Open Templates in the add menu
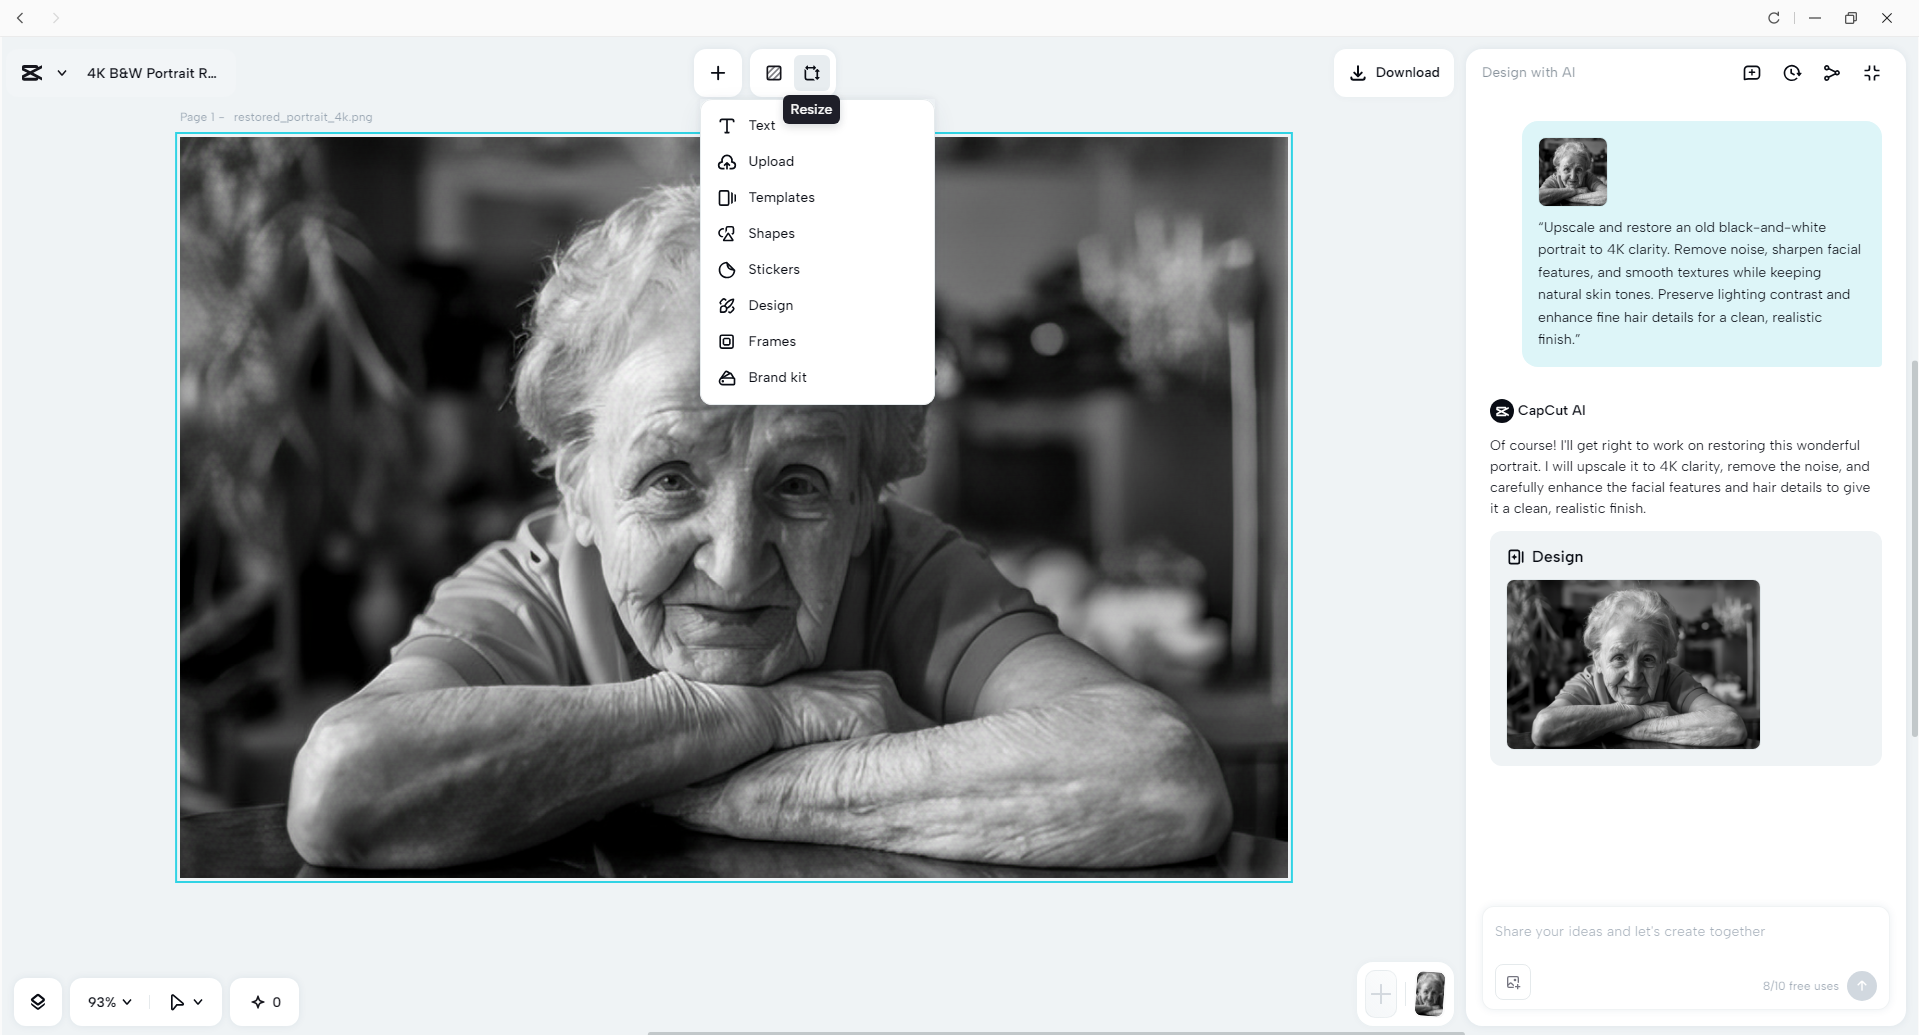The image size is (1919, 1035). 817,197
